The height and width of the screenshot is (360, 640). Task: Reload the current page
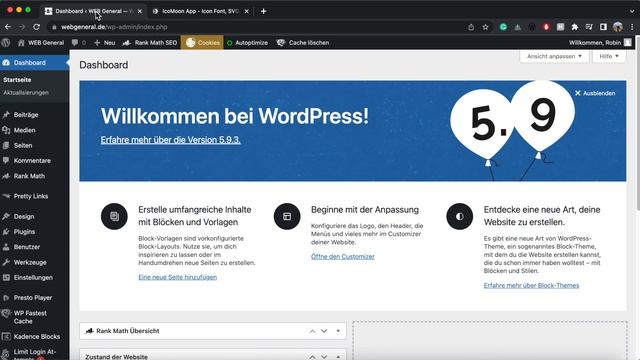pyautogui.click(x=36, y=27)
